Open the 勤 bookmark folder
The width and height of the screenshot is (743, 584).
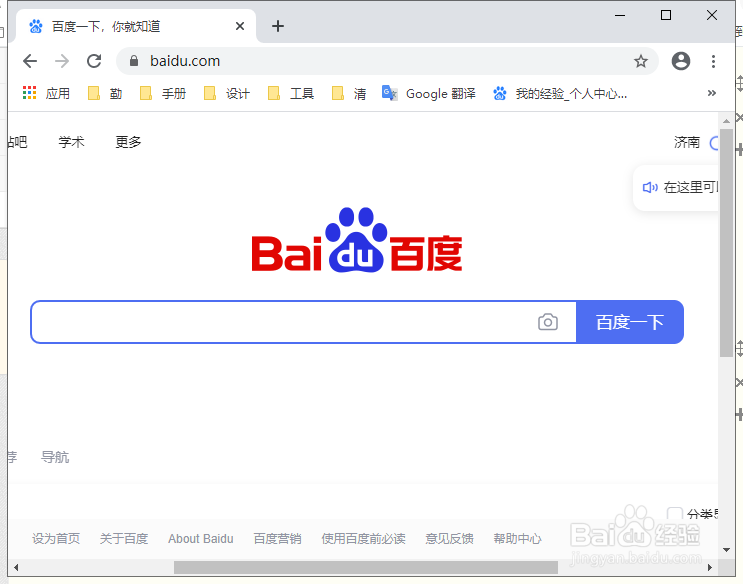[x=105, y=93]
